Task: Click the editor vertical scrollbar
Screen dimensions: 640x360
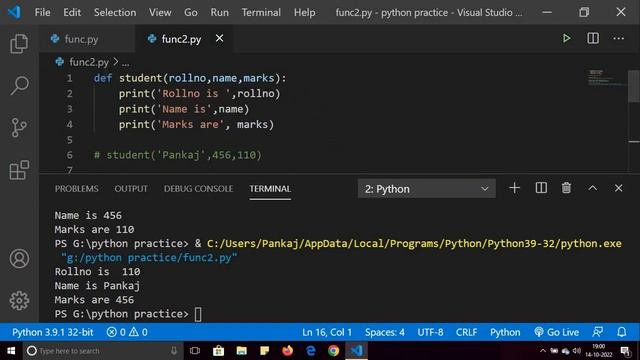Action: click(x=634, y=86)
